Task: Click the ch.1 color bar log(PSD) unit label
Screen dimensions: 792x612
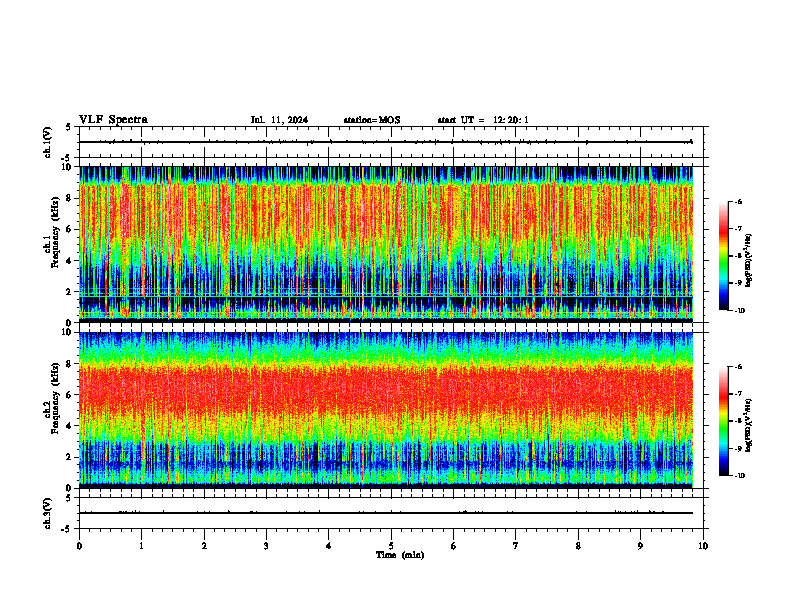Action: coord(749,261)
